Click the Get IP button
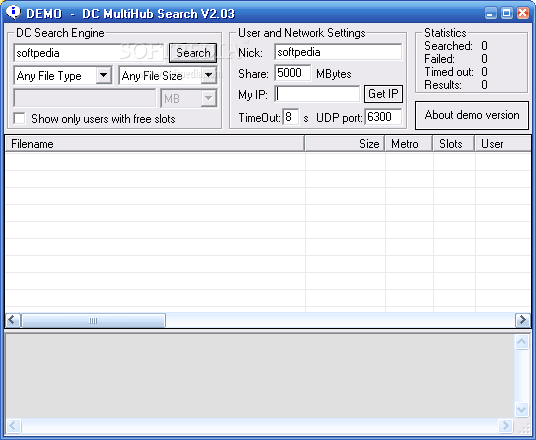The height and width of the screenshot is (440, 536). (x=383, y=94)
